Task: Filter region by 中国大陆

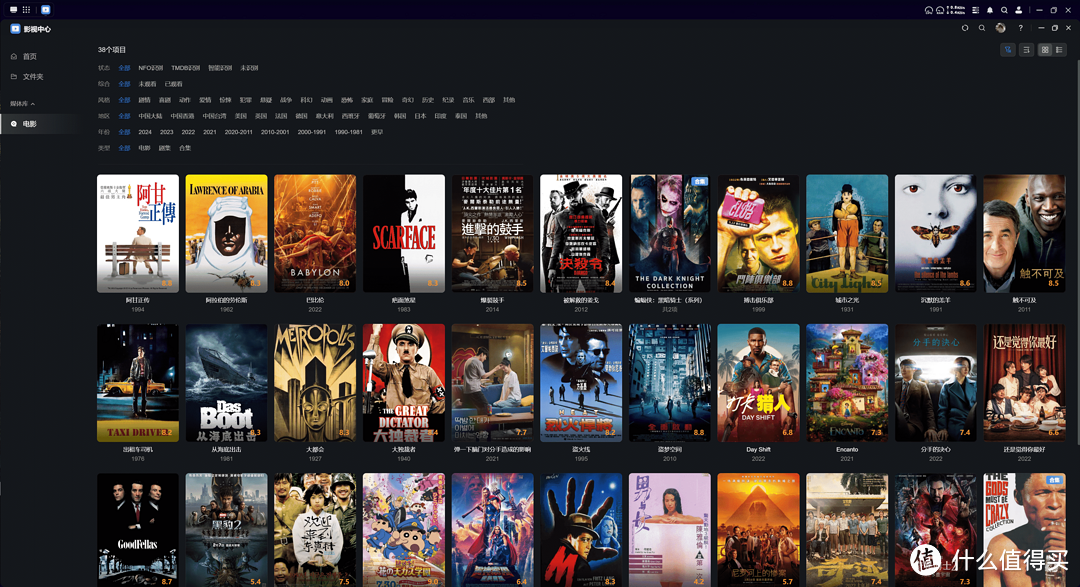Action: pyautogui.click(x=150, y=116)
